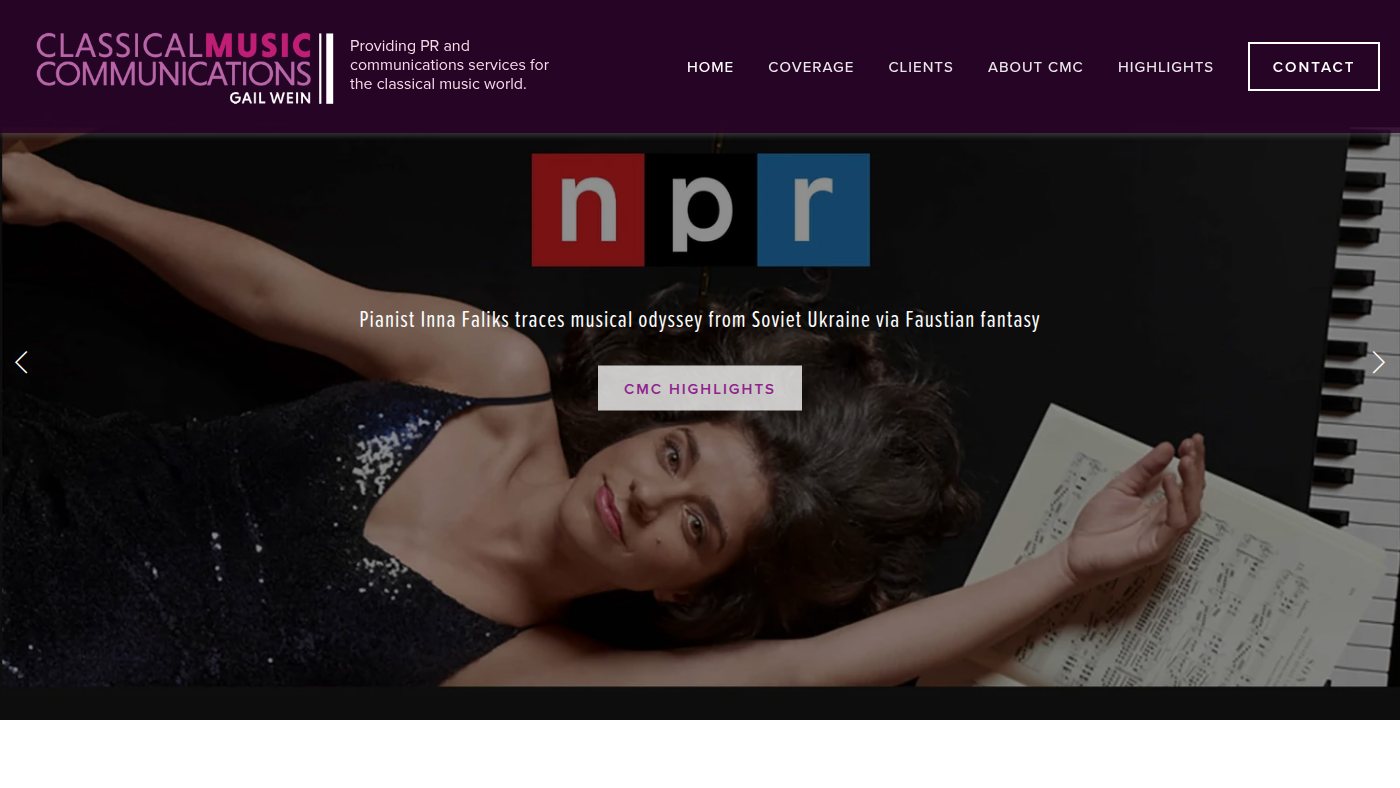Click the Contact button
Viewport: 1400px width, 788px height.
click(1313, 67)
